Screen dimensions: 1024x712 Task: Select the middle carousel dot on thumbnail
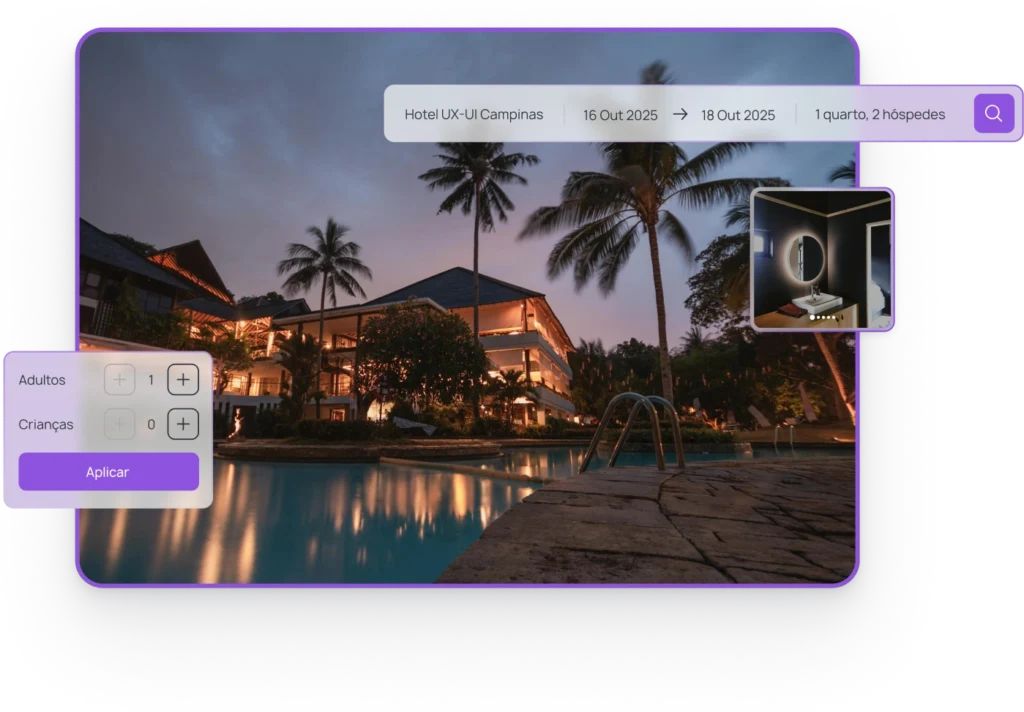pyautogui.click(x=824, y=317)
